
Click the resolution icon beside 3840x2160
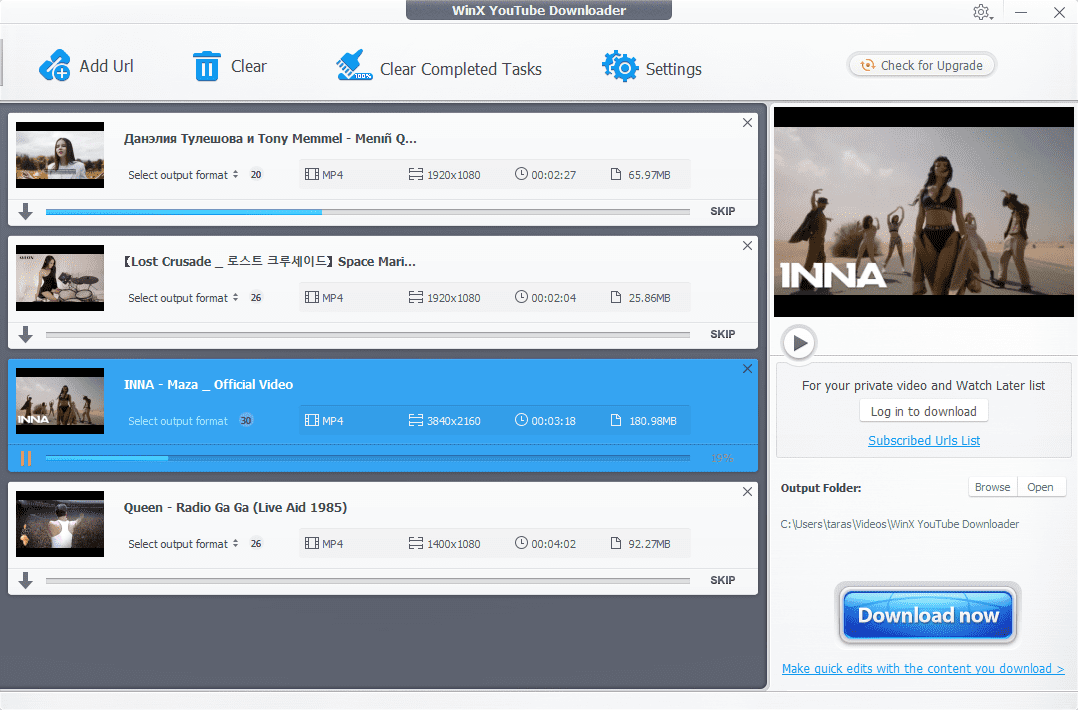pyautogui.click(x=416, y=421)
